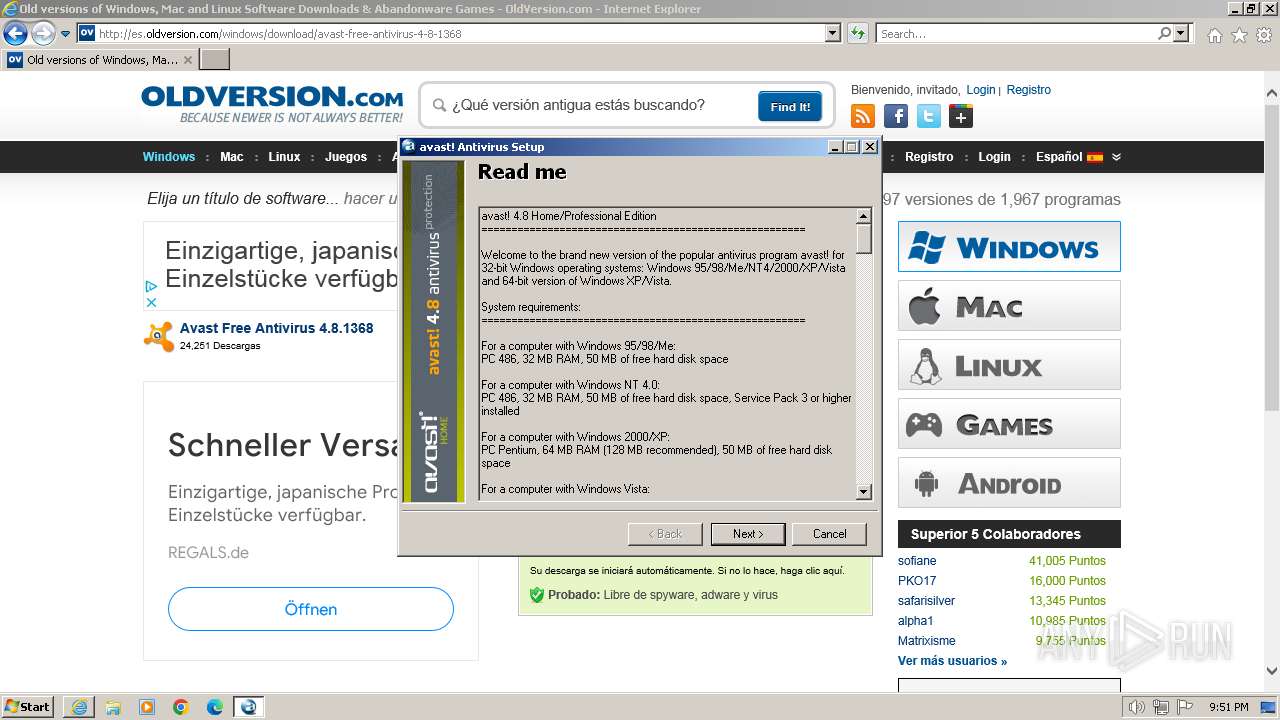Click Next in avast! Setup dialog
Screen dimensions: 1280x720
tap(748, 534)
